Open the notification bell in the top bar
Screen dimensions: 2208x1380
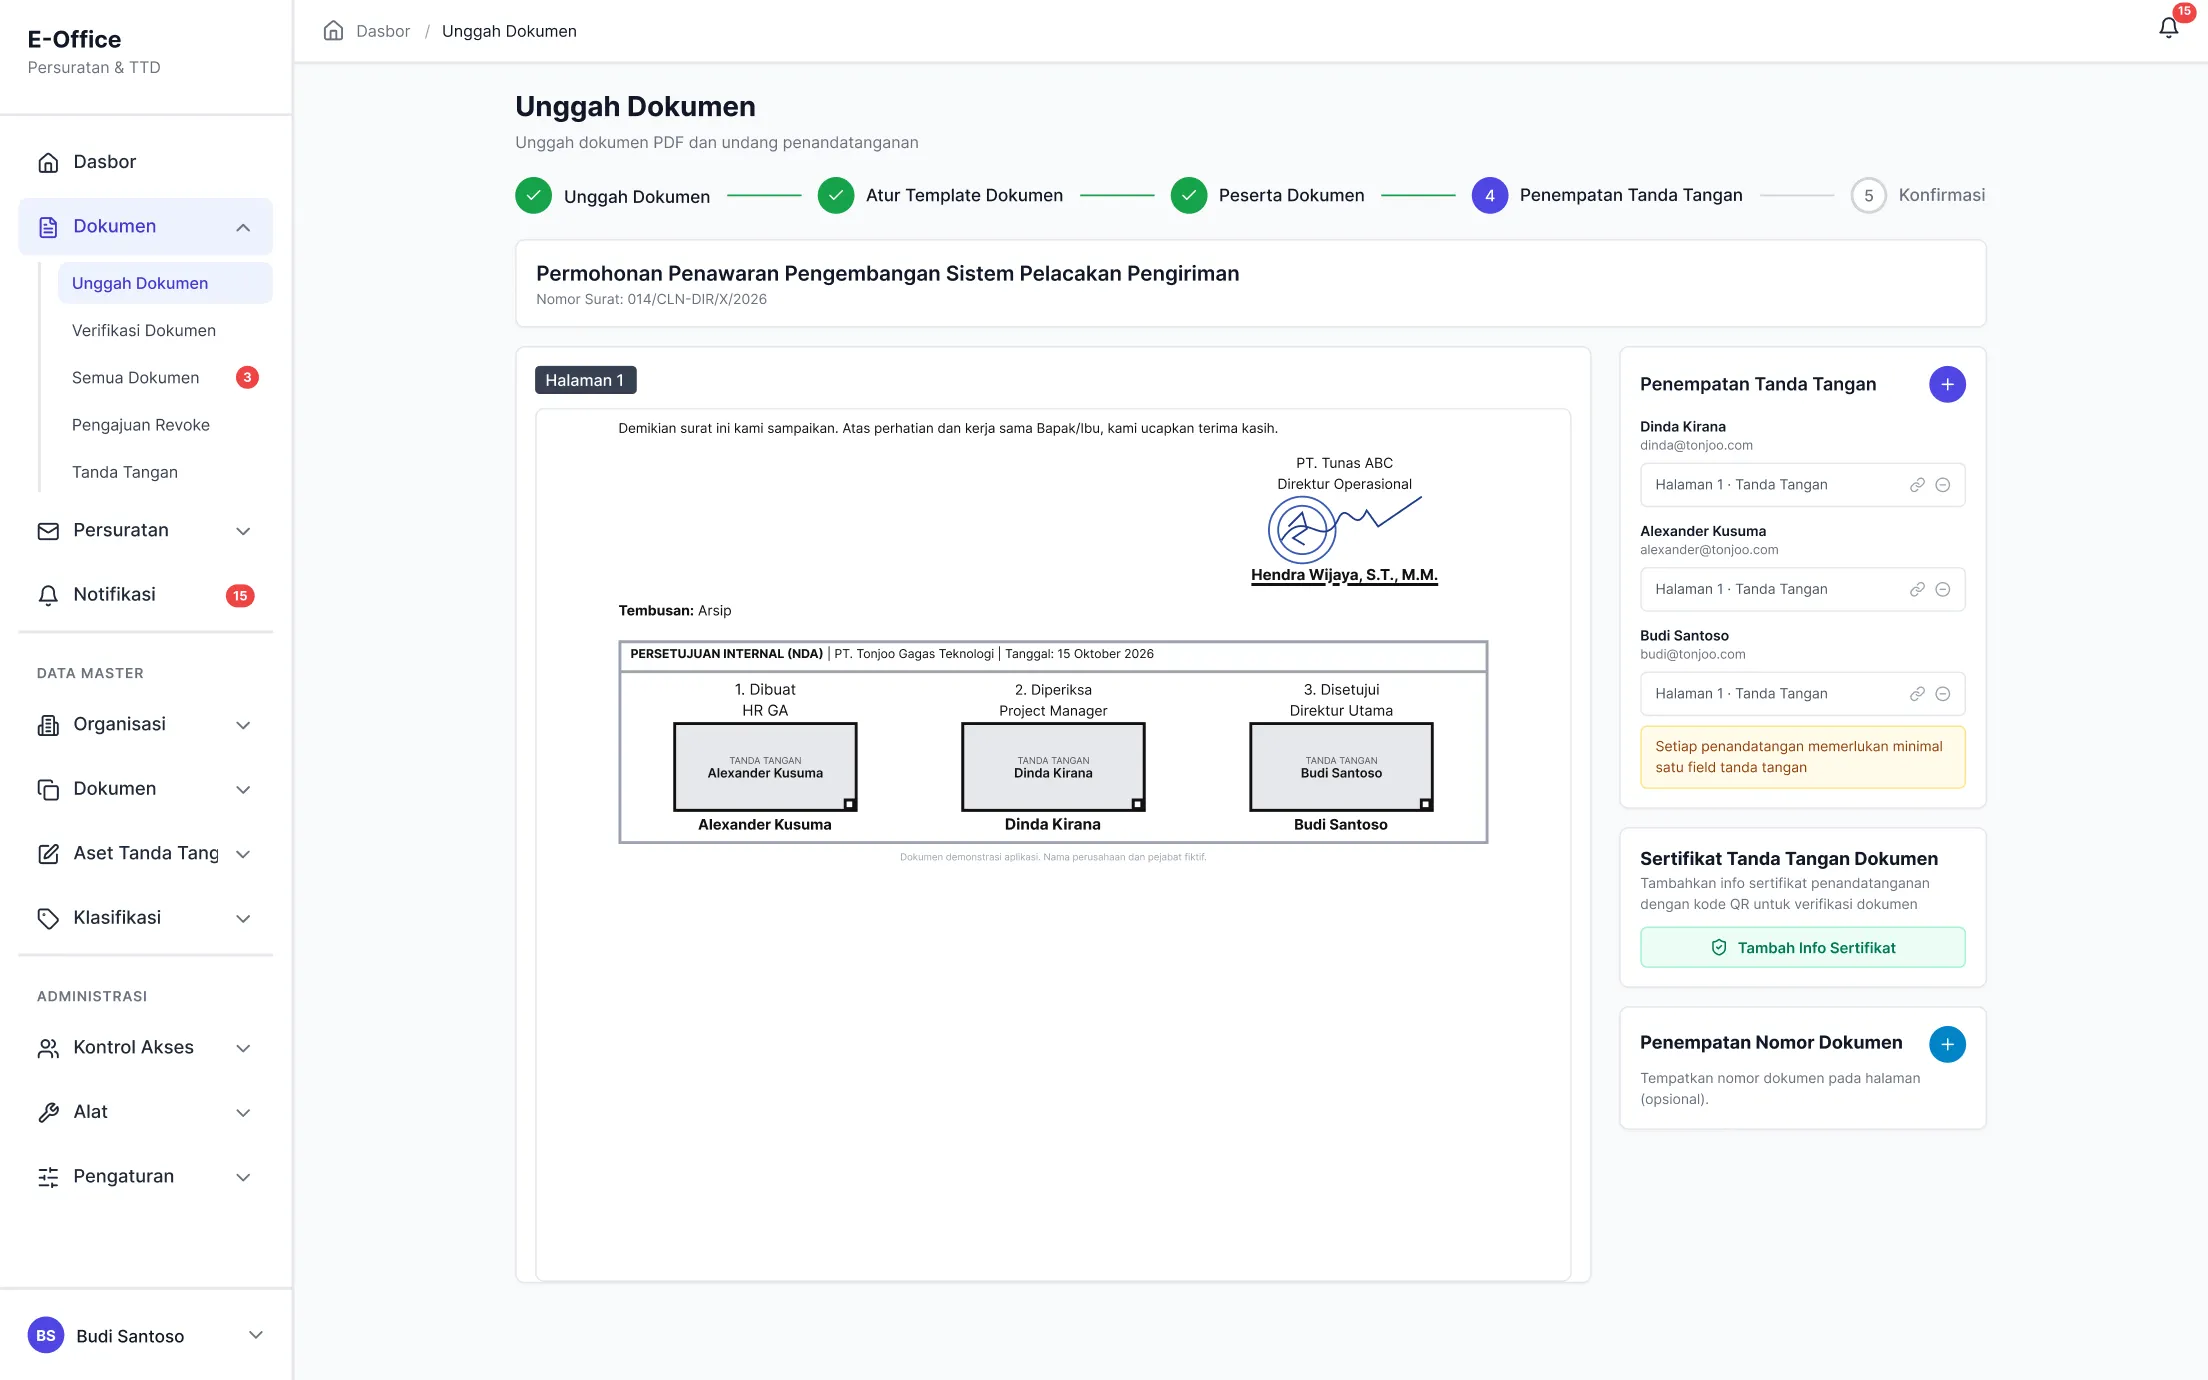pos(2168,28)
